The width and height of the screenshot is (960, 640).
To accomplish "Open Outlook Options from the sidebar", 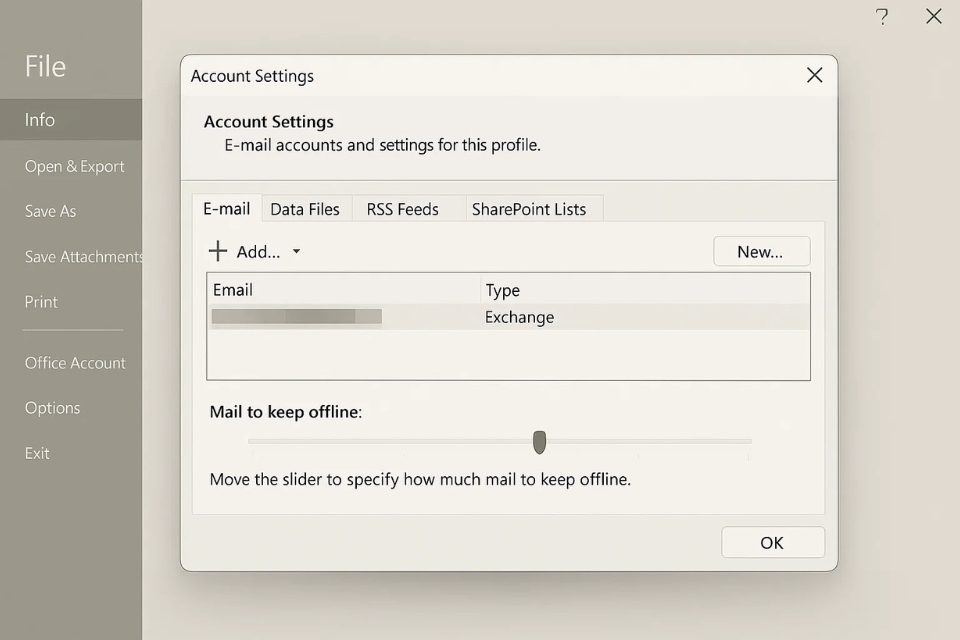I will click(52, 408).
